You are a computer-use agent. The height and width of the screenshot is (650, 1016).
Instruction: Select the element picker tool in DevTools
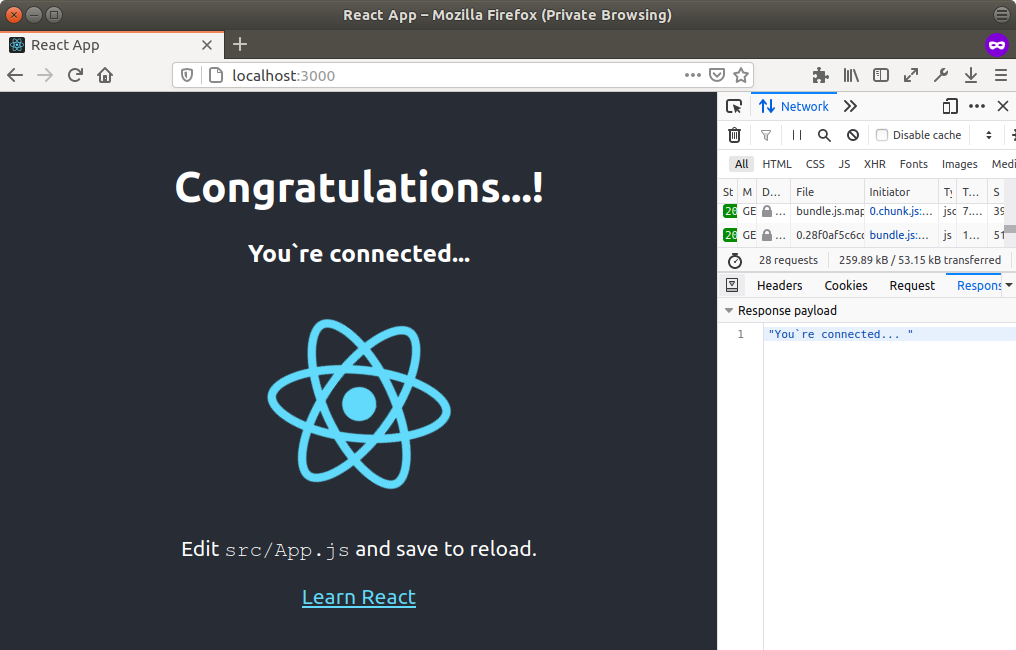733,106
